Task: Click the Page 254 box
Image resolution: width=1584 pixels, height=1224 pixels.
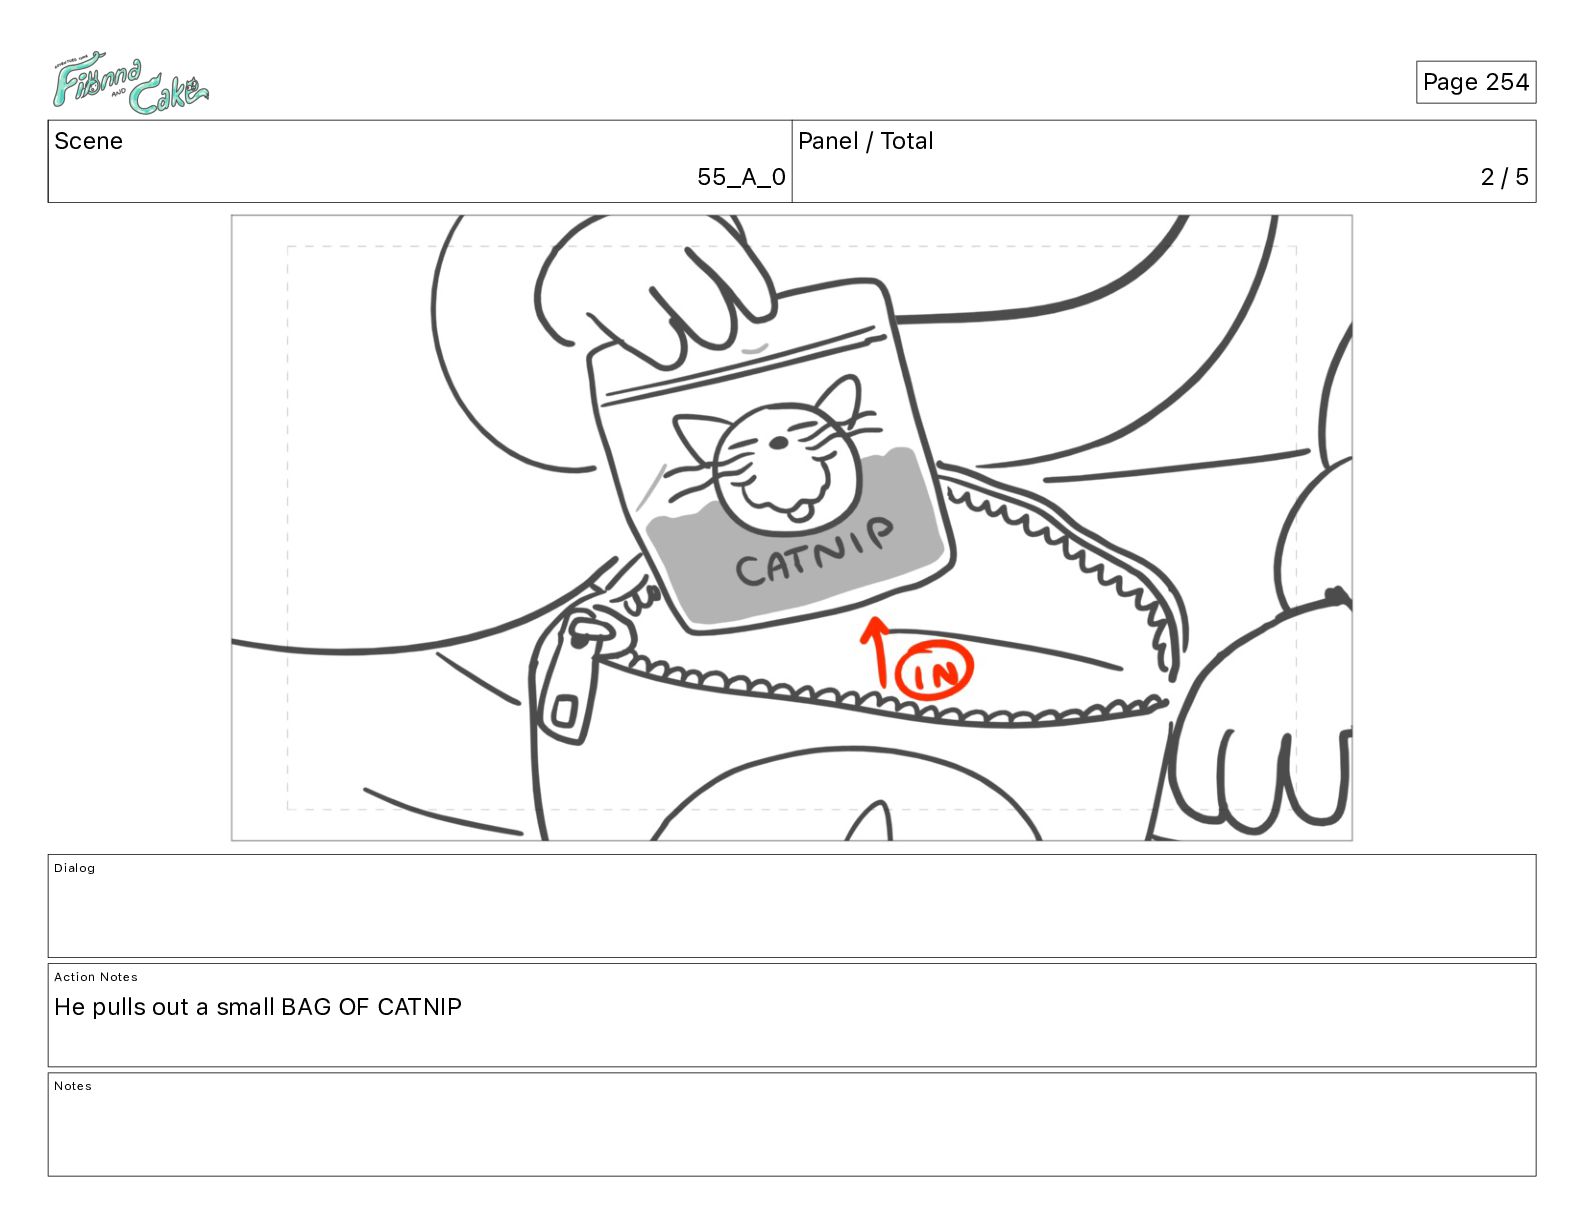Action: click(1475, 82)
